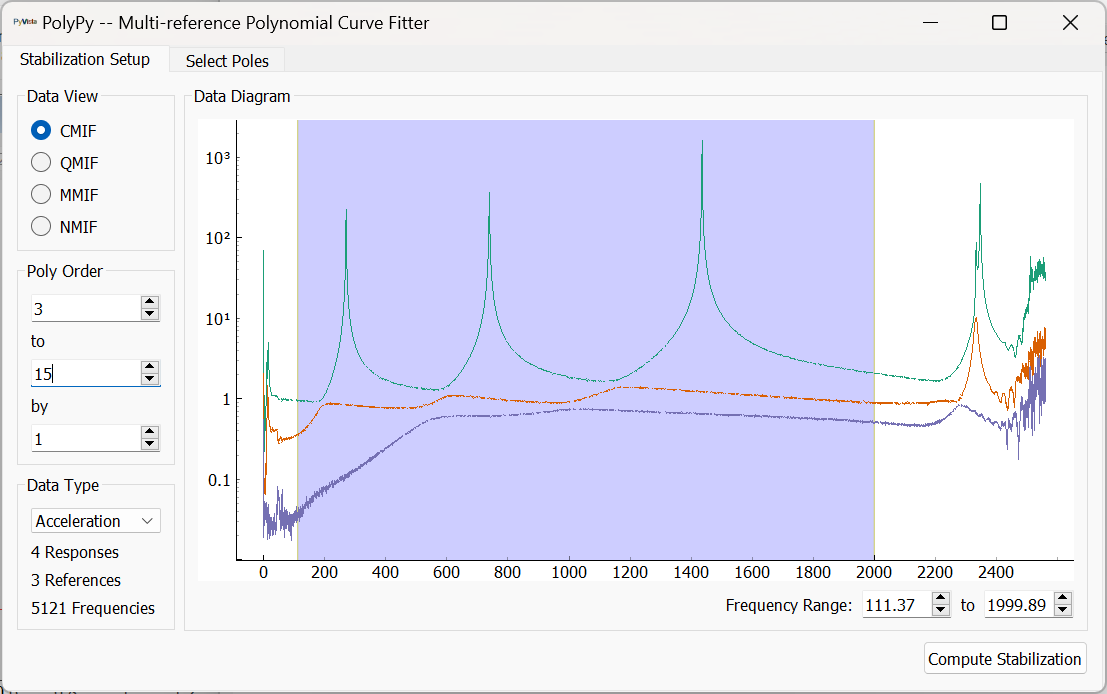Open the Data Type dropdown showing Acceleration
Image resolution: width=1107 pixels, height=694 pixels.
coord(147,520)
